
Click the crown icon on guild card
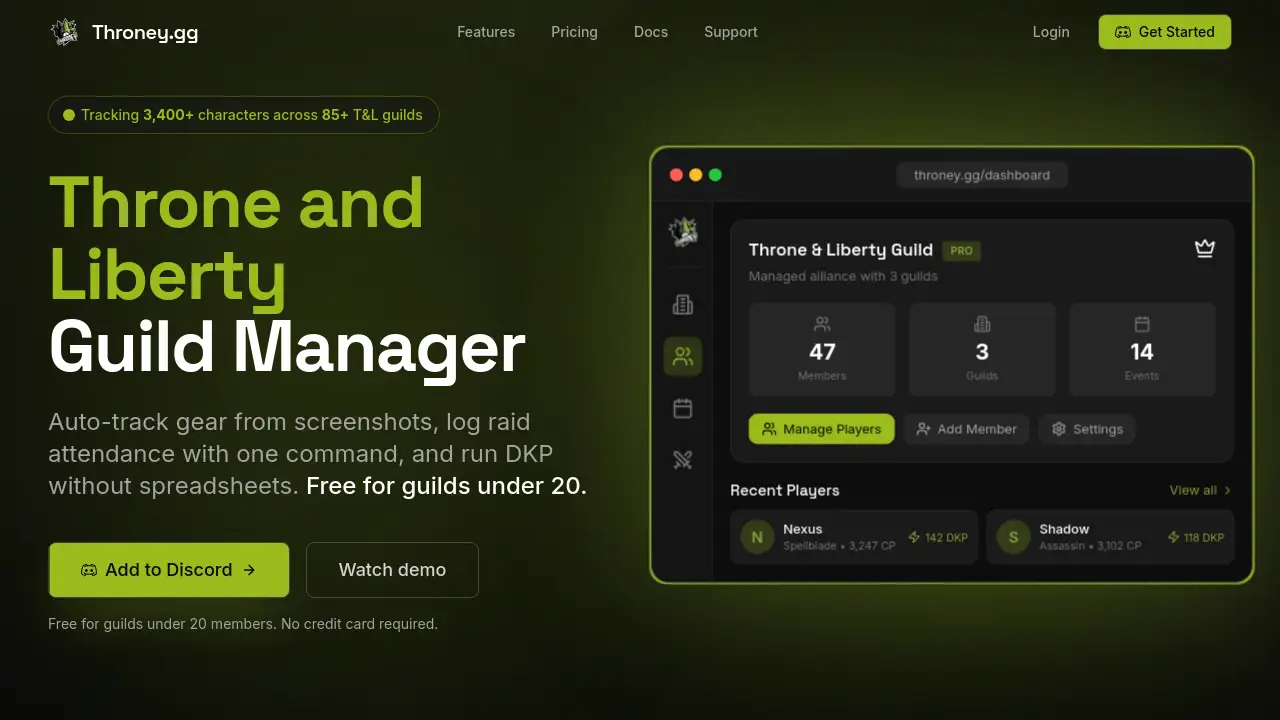point(1205,249)
